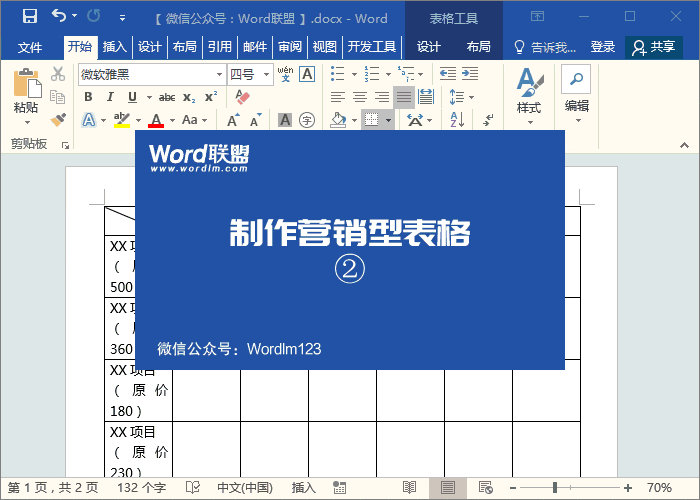
Task: Open the 剪贴板 dialog launcher
Action: [x=66, y=145]
